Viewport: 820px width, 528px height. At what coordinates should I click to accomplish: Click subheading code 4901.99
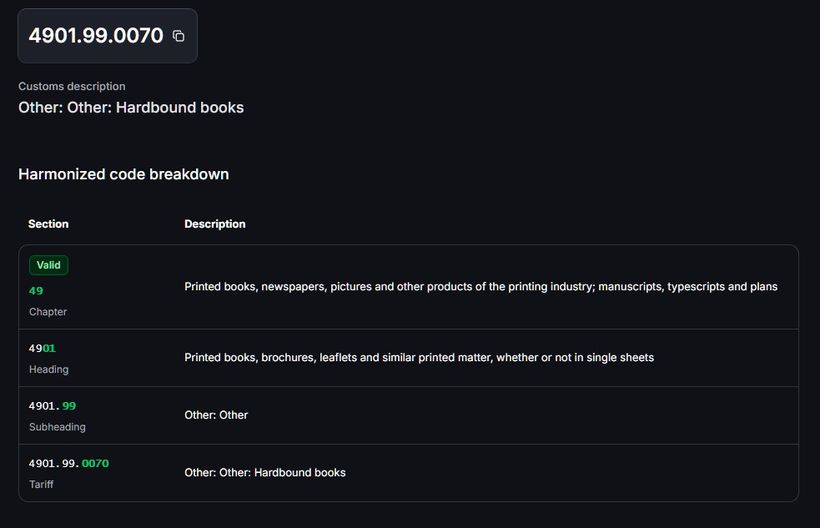(x=53, y=406)
